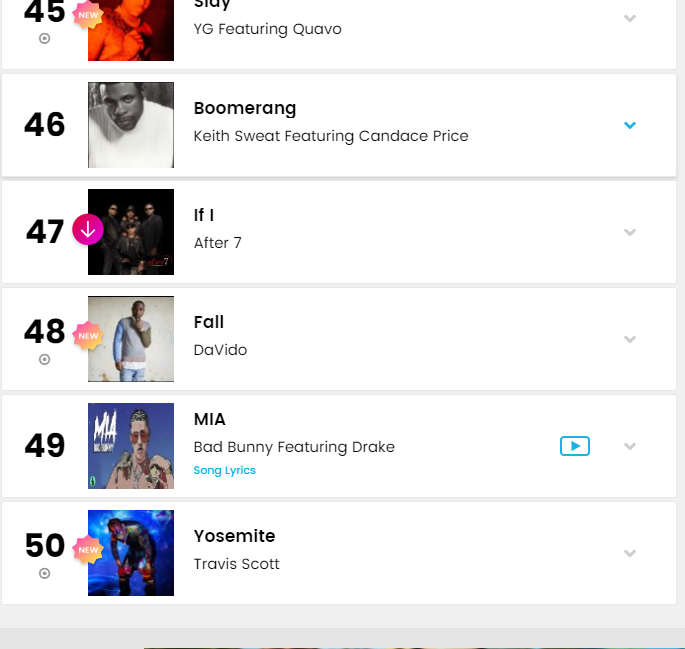This screenshot has height=649, width=685.
Task: Expand details for MIA chart entry
Action: 630,446
